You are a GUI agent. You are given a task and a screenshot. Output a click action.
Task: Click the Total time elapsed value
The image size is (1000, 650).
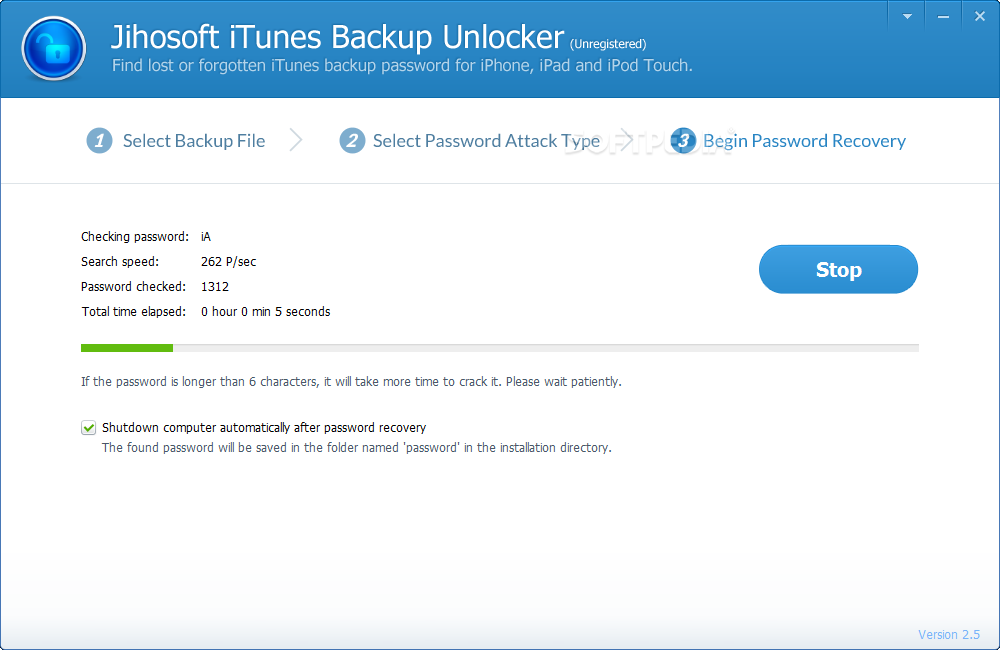coord(265,312)
